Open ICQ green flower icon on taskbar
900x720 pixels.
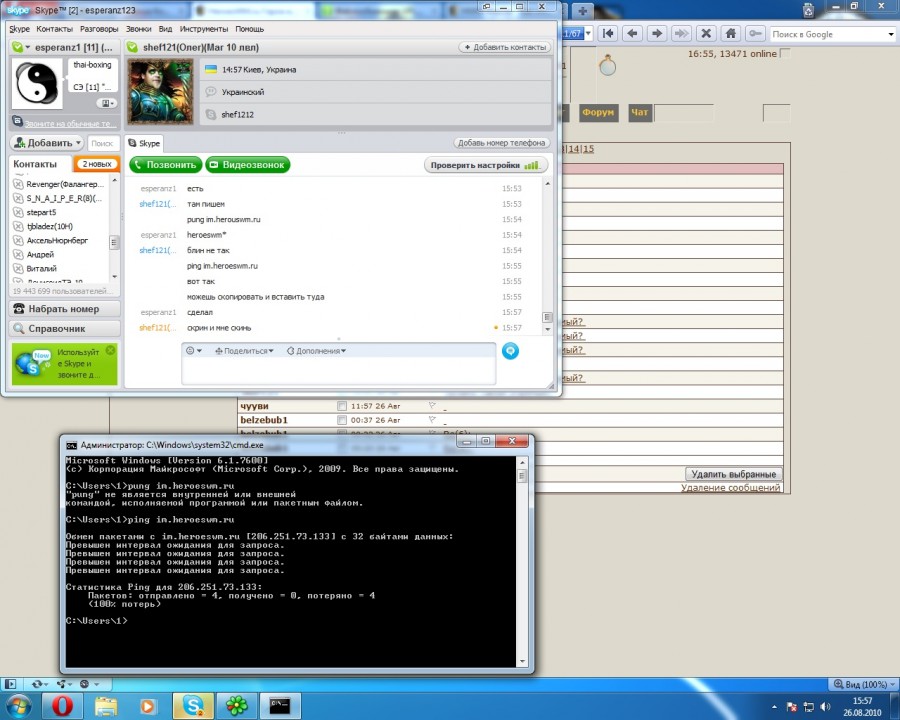click(236, 706)
